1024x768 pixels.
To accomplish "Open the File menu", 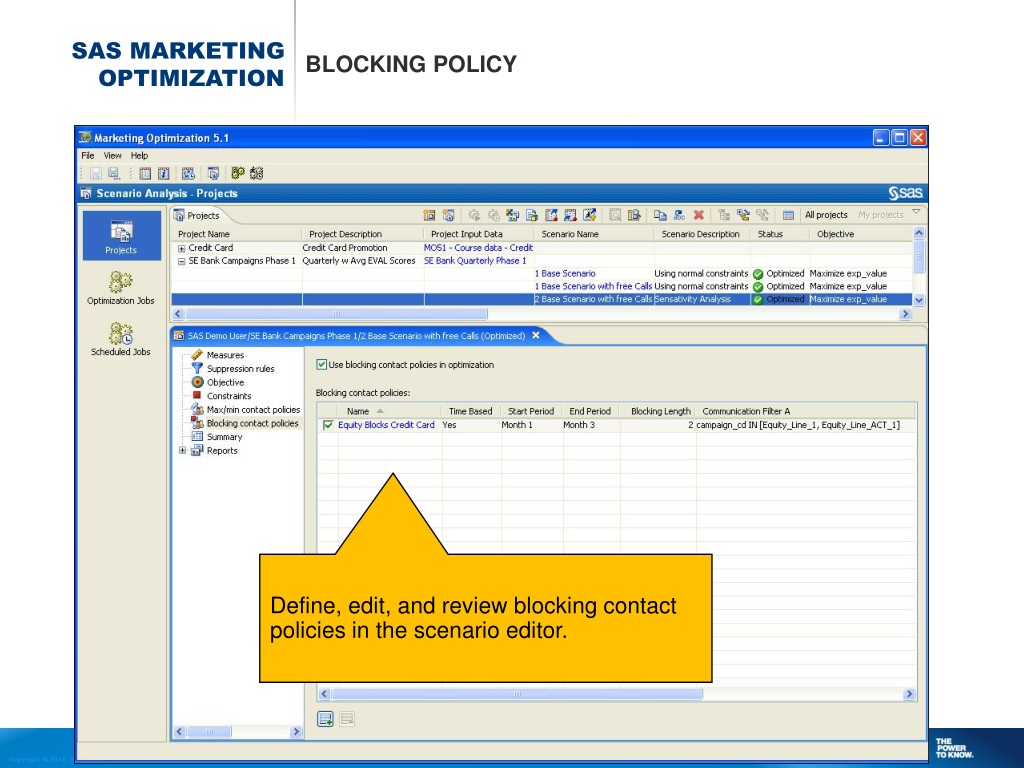I will click(88, 155).
